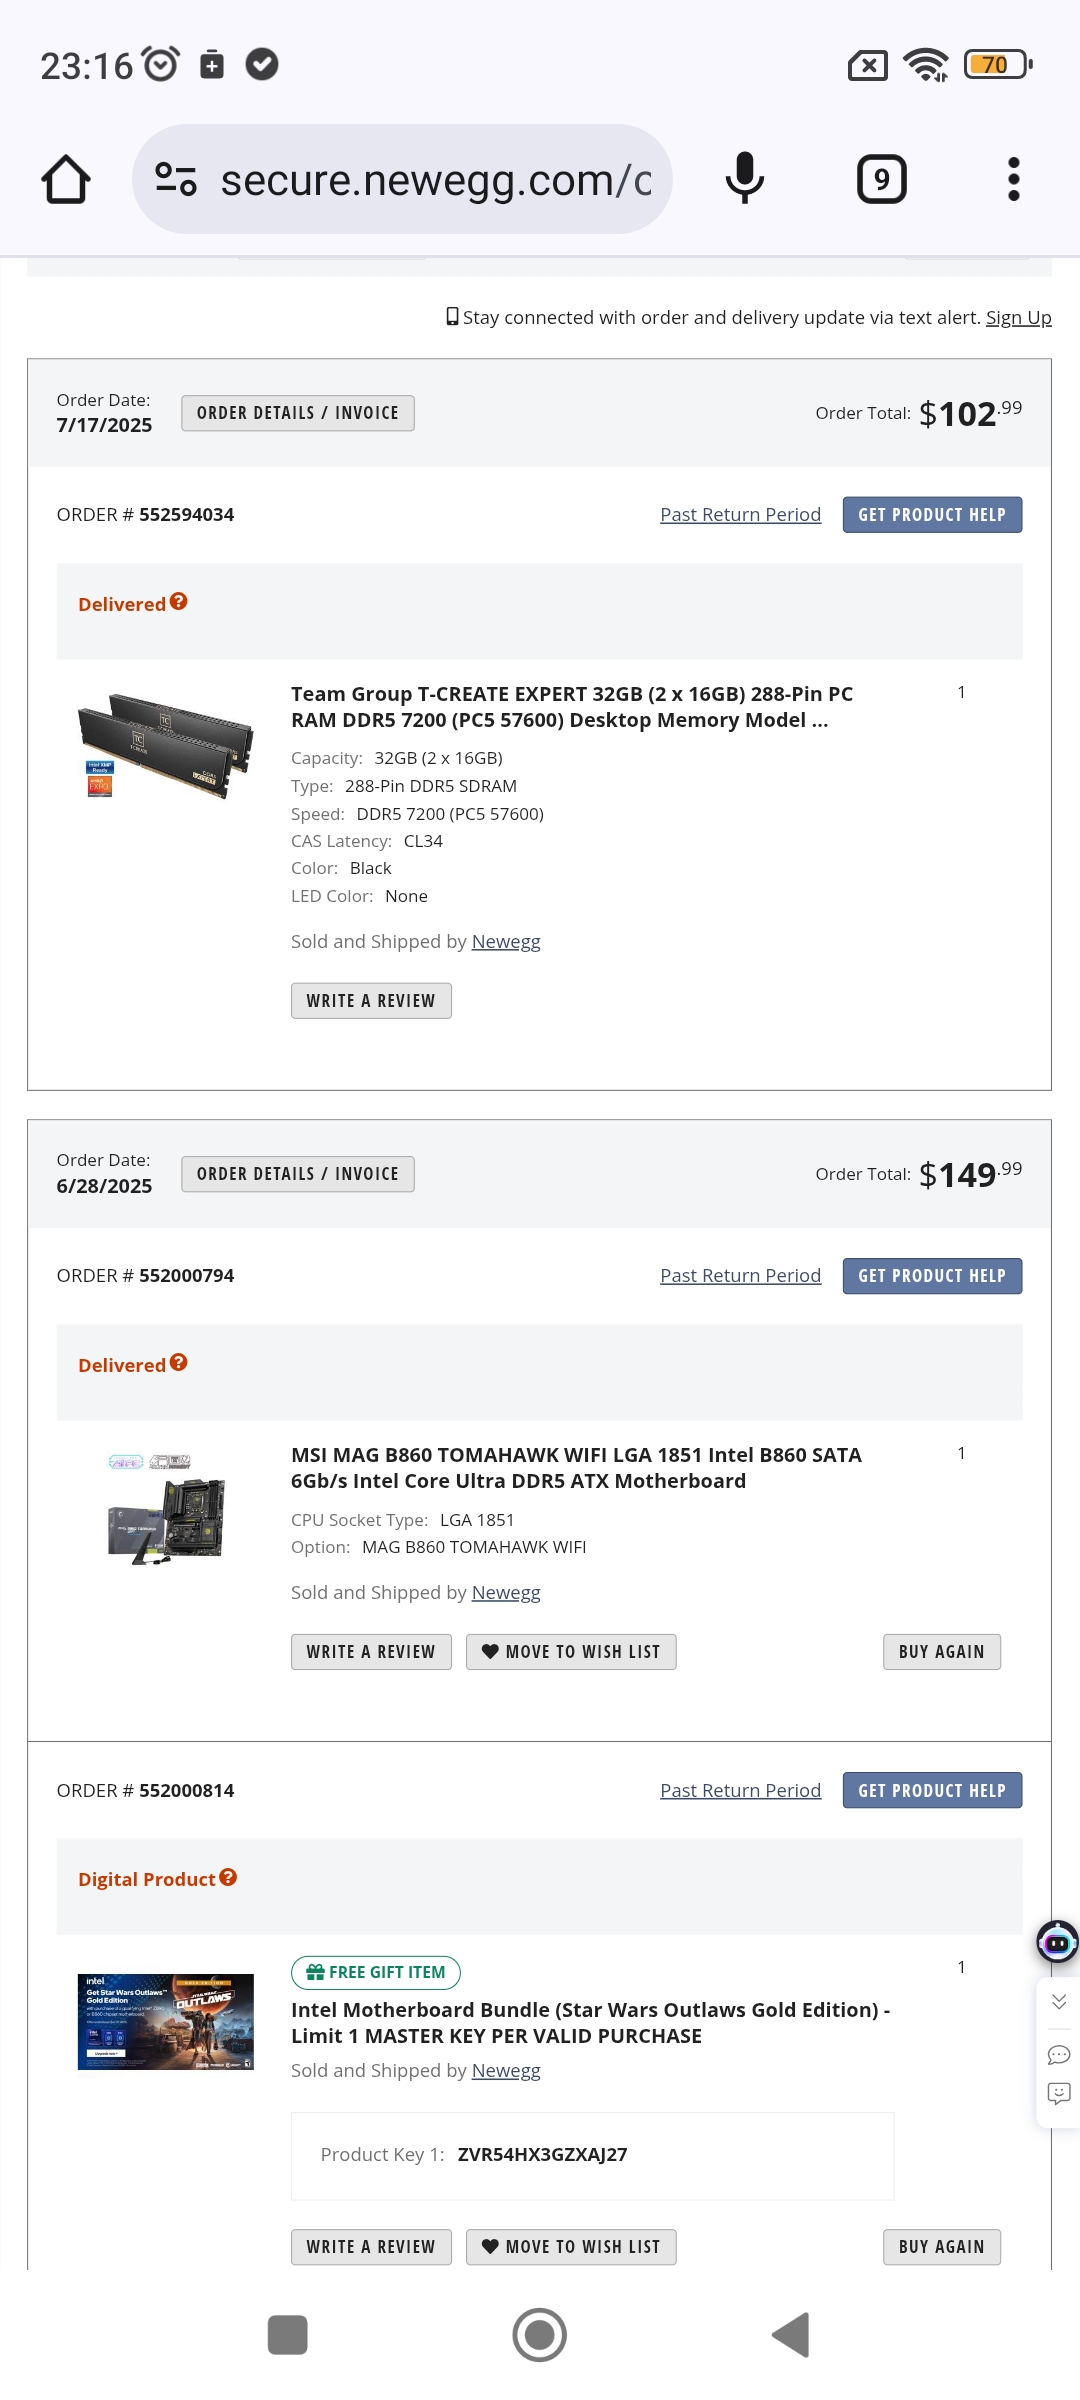Tap the site info icon in address bar
Image resolution: width=1080 pixels, height=2400 pixels.
click(176, 180)
